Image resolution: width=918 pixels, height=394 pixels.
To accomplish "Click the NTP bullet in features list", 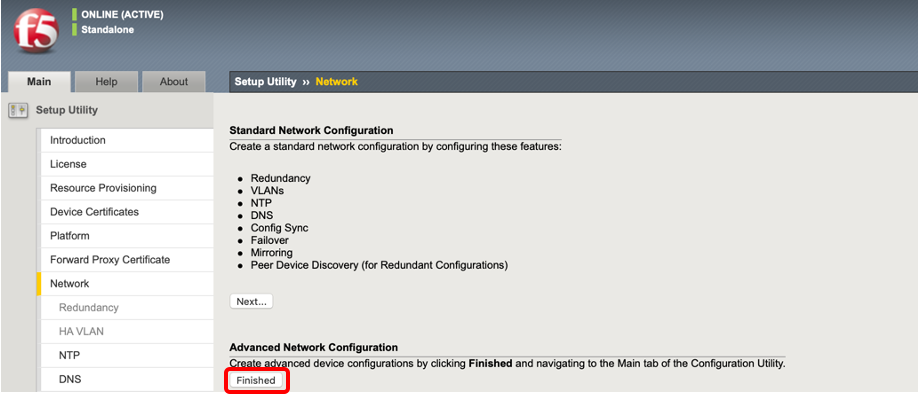I will (261, 203).
